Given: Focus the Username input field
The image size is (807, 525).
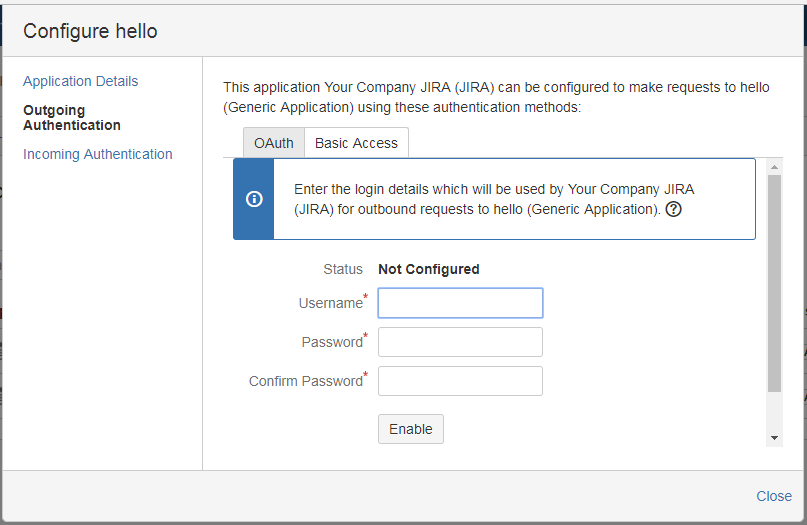Looking at the screenshot, I should [460, 303].
